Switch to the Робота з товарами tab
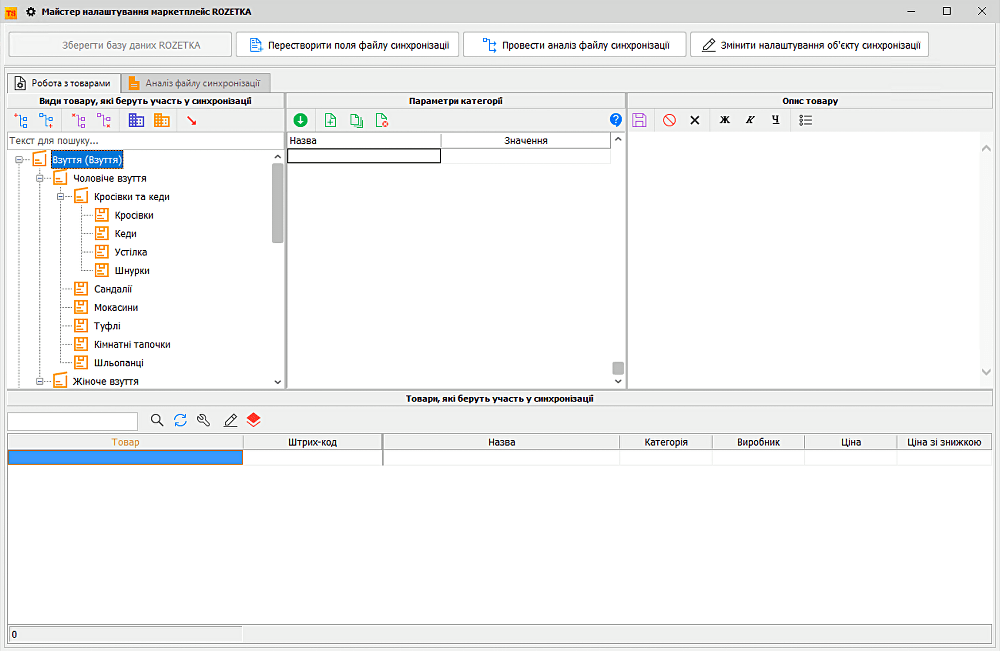Viewport: 1000px width, 651px height. (64, 83)
